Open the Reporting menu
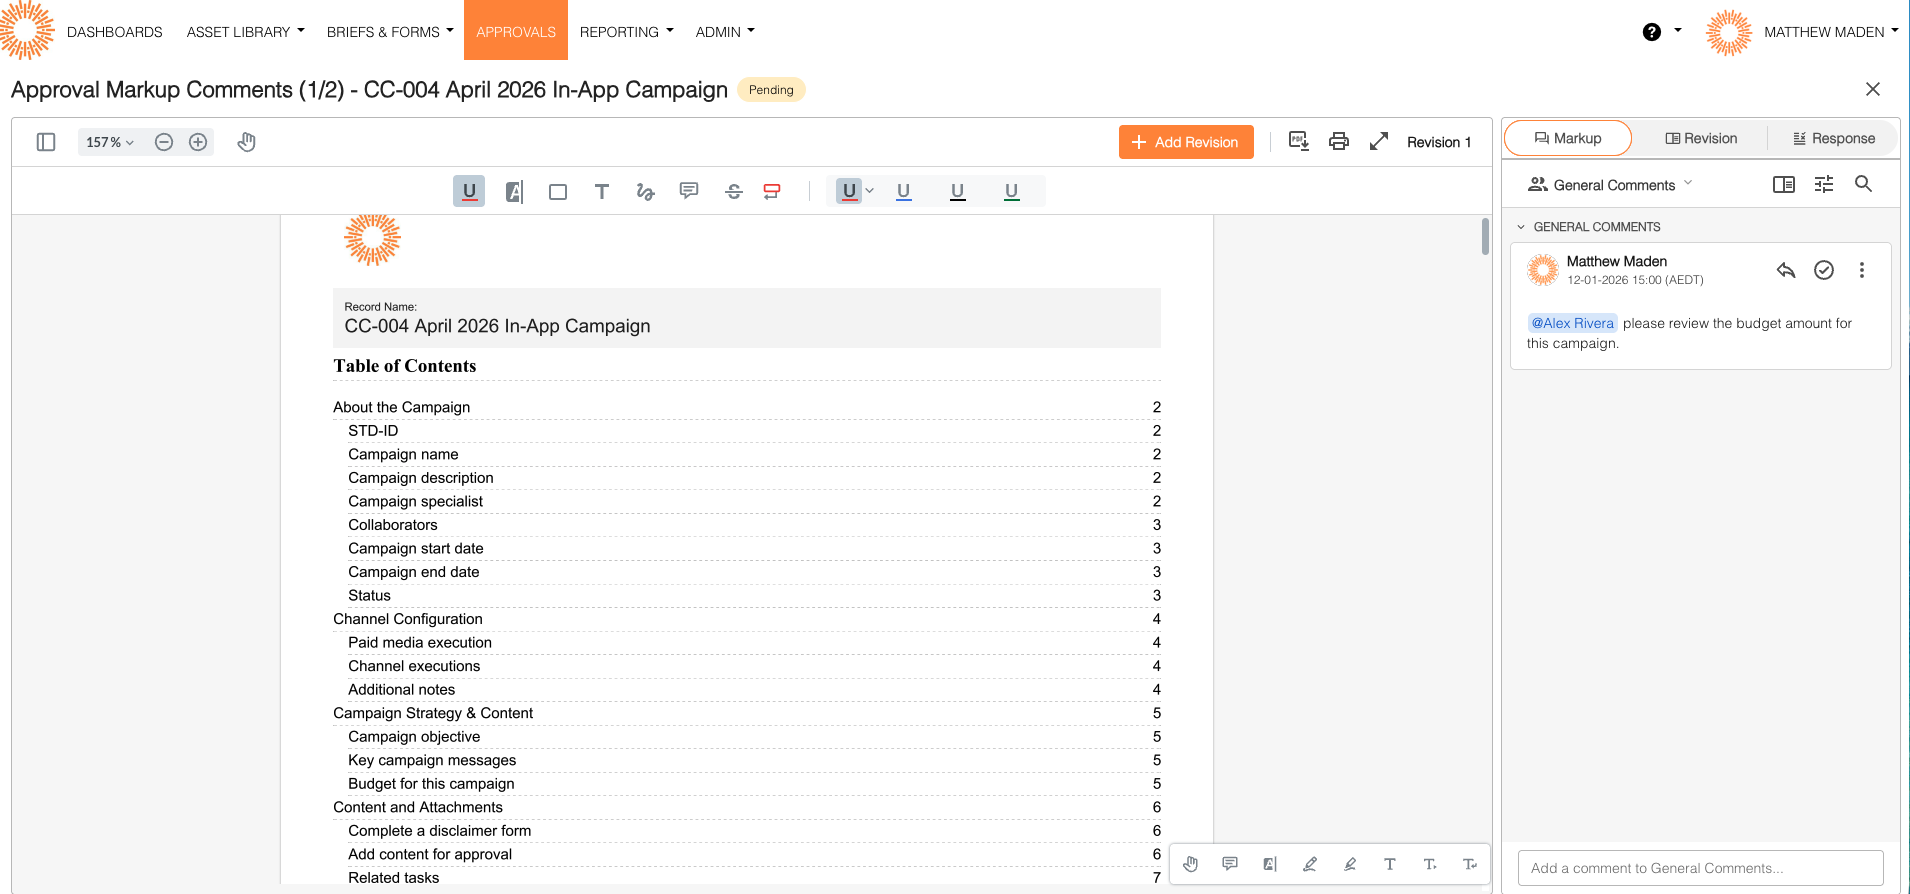 click(x=626, y=32)
